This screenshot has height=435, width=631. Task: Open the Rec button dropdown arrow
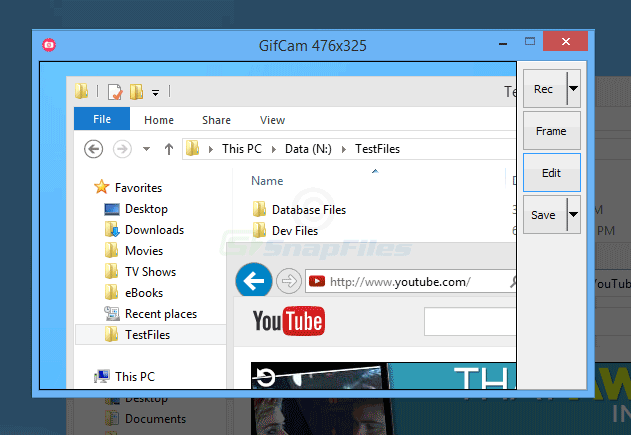[x=573, y=89]
